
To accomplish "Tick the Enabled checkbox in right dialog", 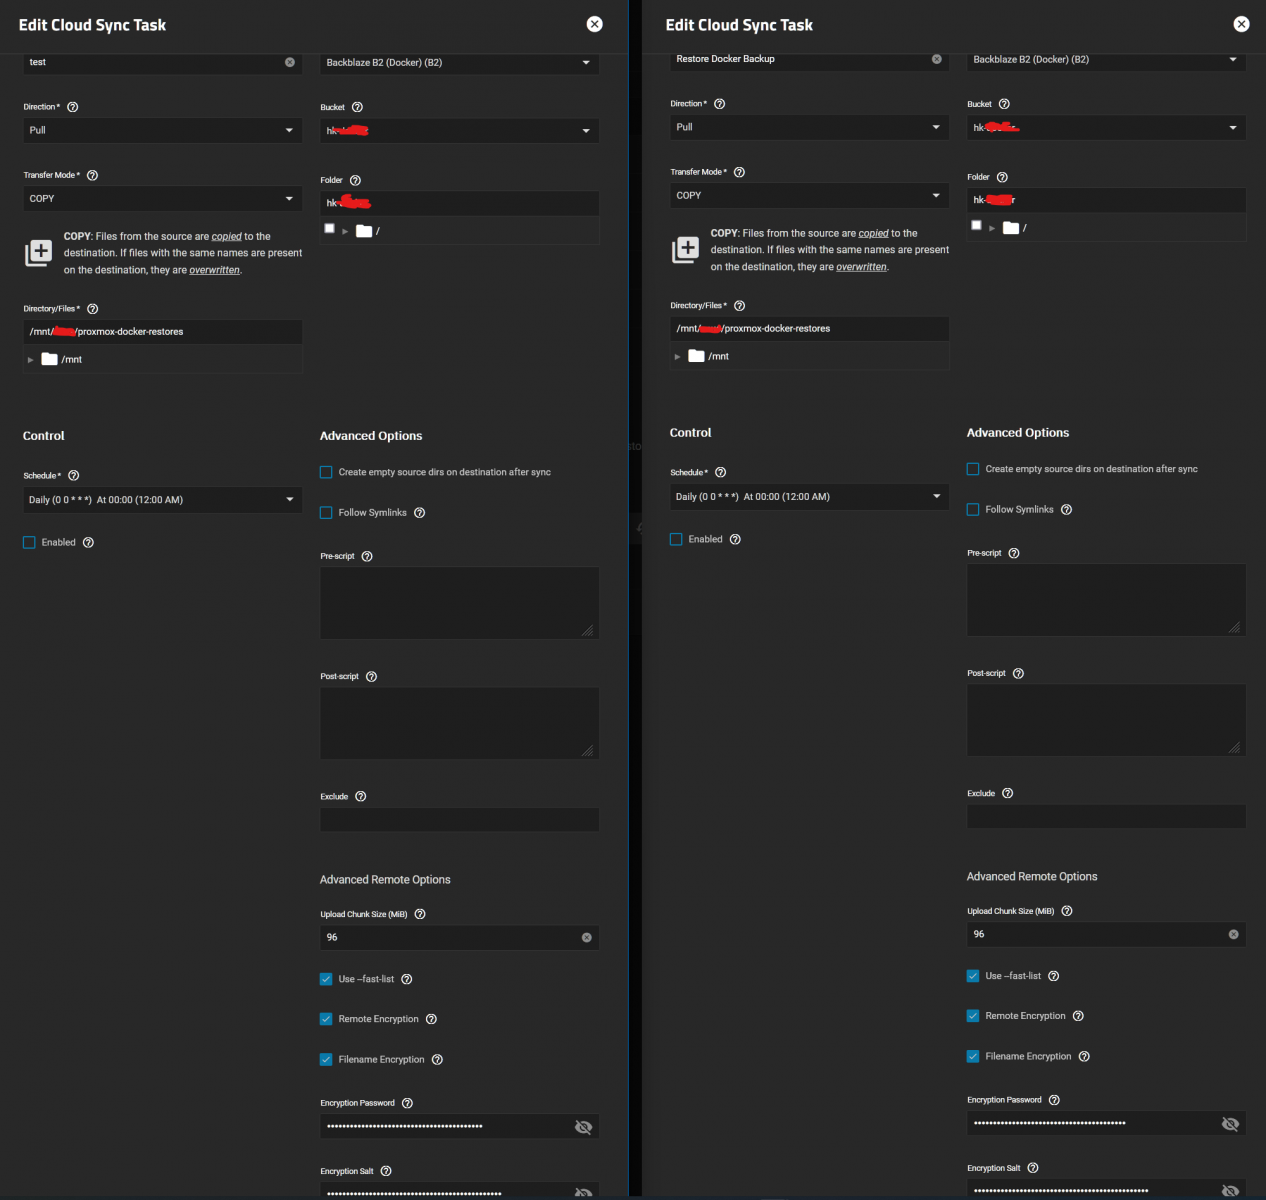I will (x=676, y=540).
